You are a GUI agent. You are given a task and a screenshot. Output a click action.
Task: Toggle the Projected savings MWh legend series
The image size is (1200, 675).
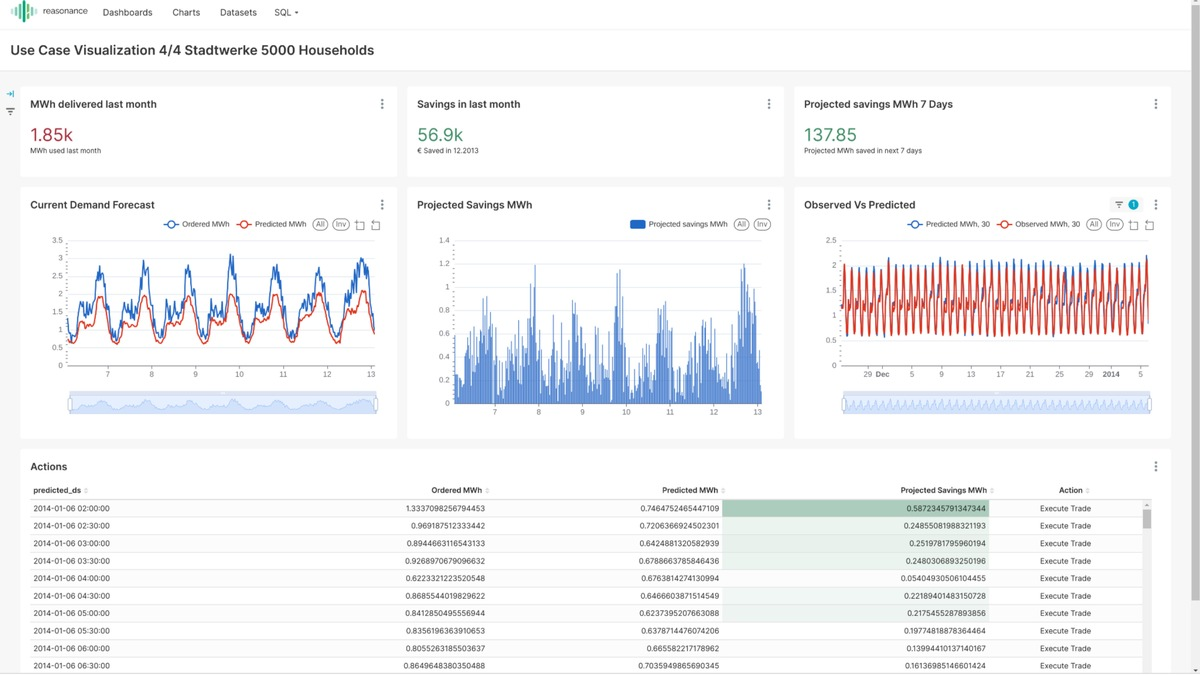(679, 225)
